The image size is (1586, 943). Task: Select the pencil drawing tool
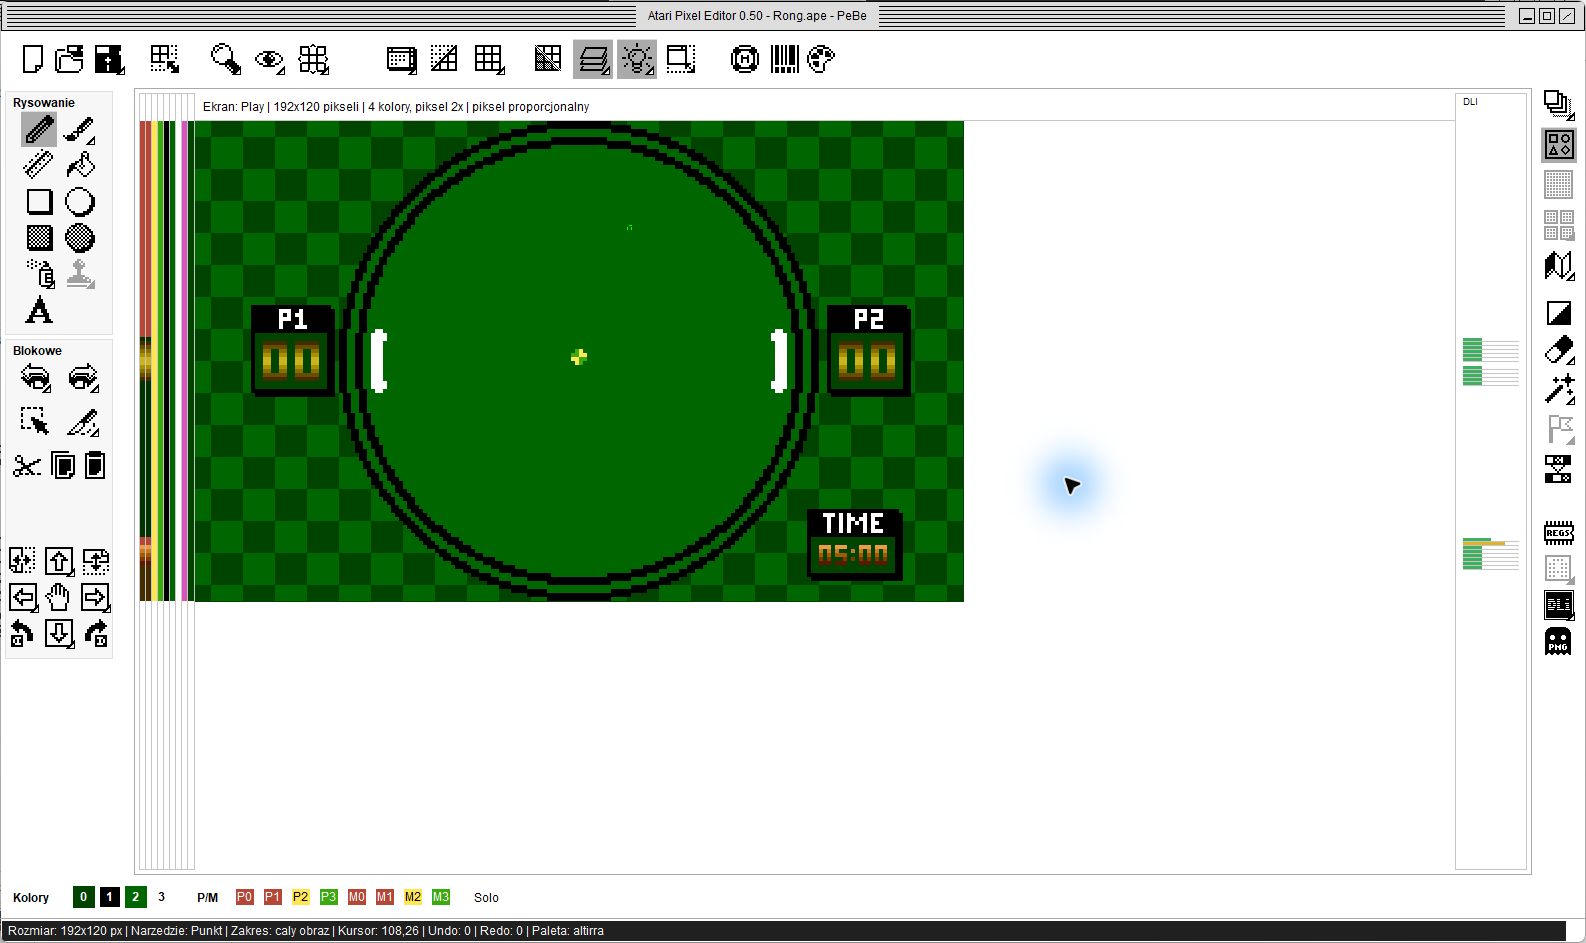(39, 130)
